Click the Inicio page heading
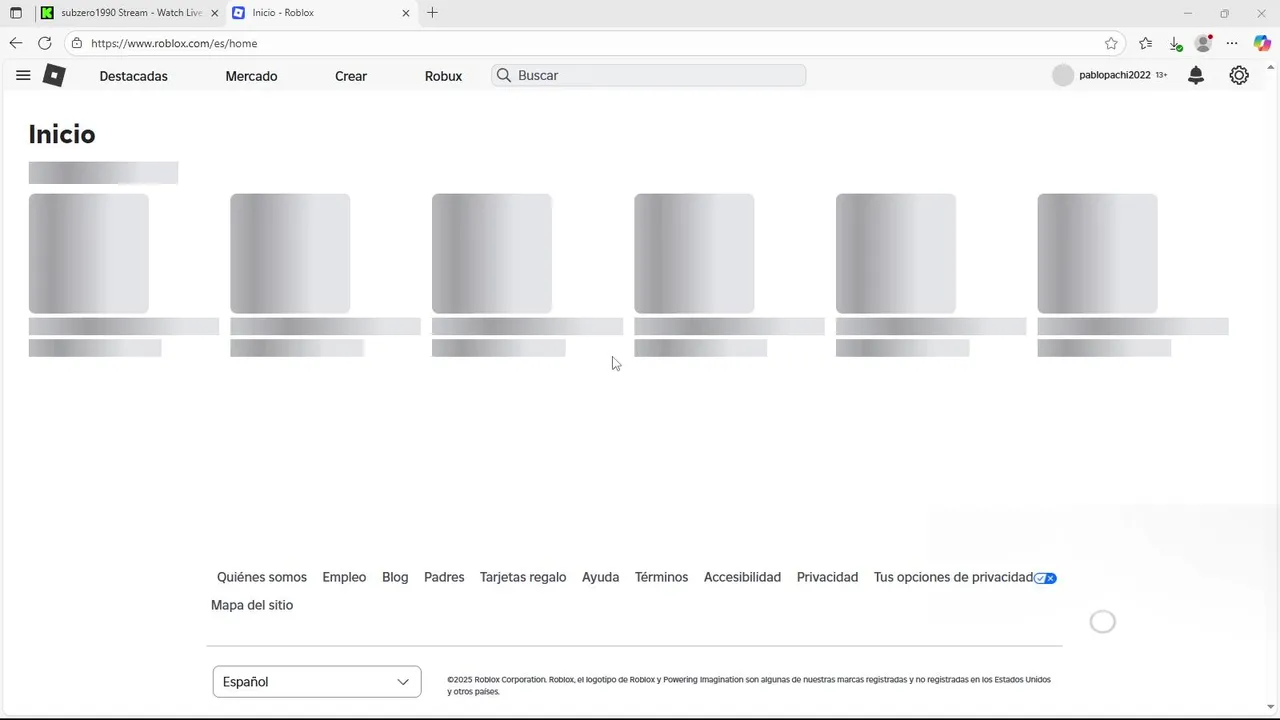 pos(62,134)
